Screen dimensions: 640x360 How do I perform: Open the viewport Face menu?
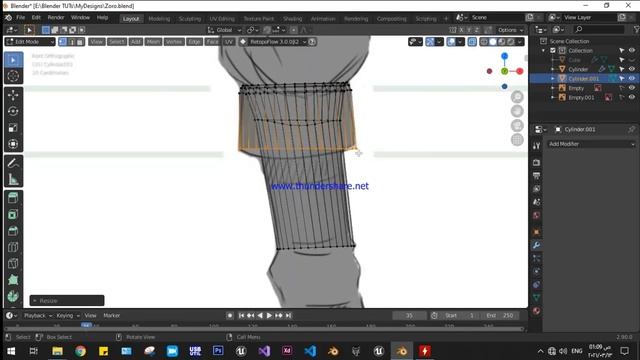point(212,42)
